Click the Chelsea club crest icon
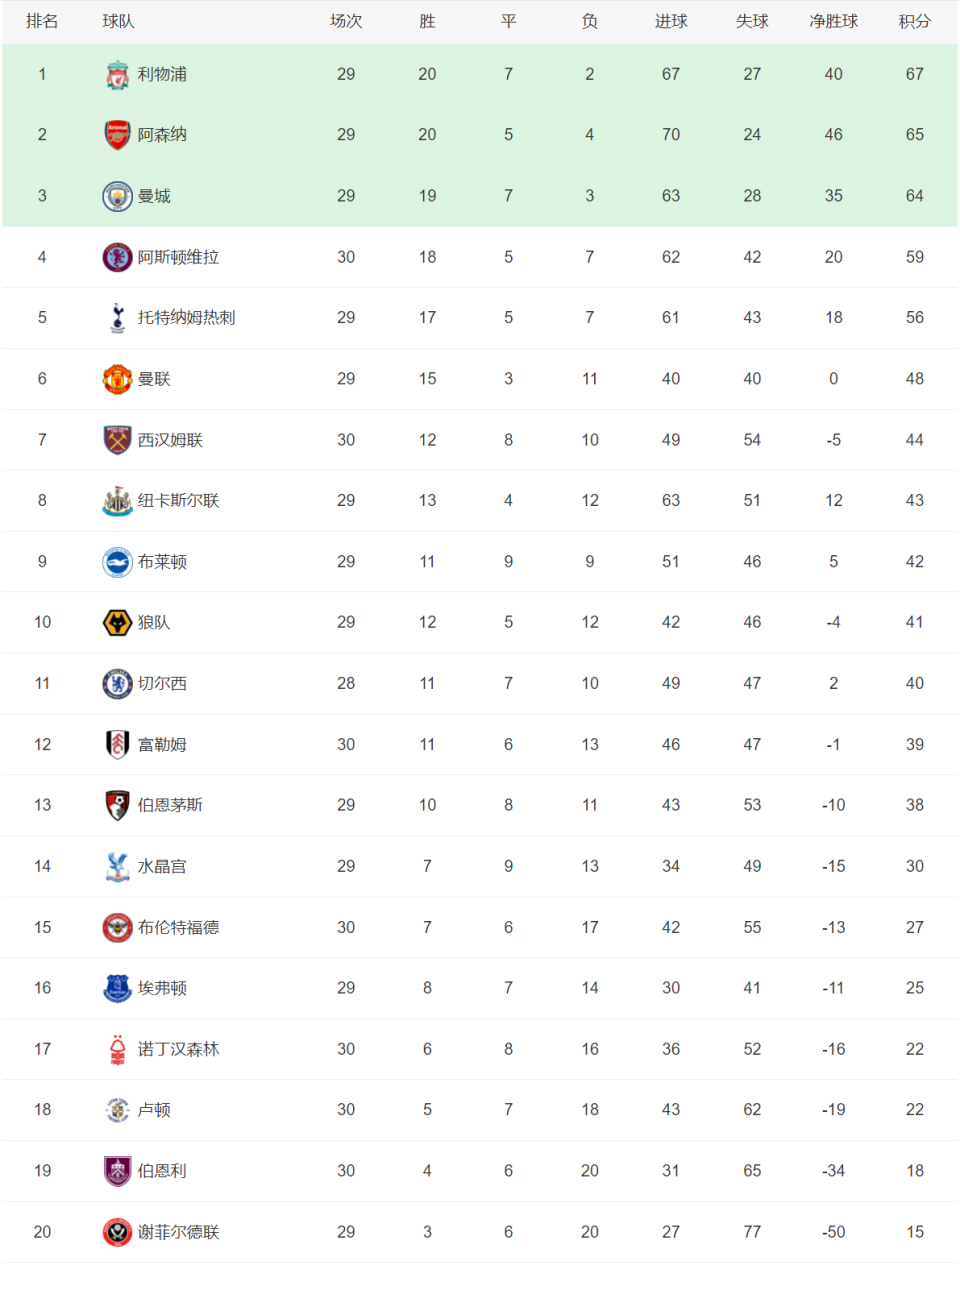960x1315 pixels. click(x=118, y=684)
